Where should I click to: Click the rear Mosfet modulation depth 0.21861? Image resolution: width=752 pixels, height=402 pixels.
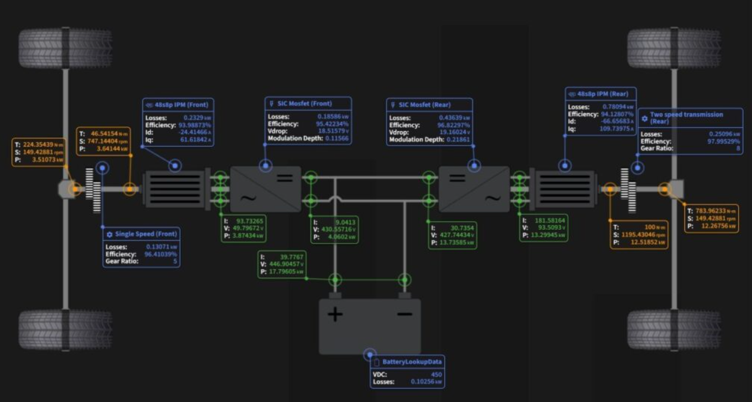(458, 140)
